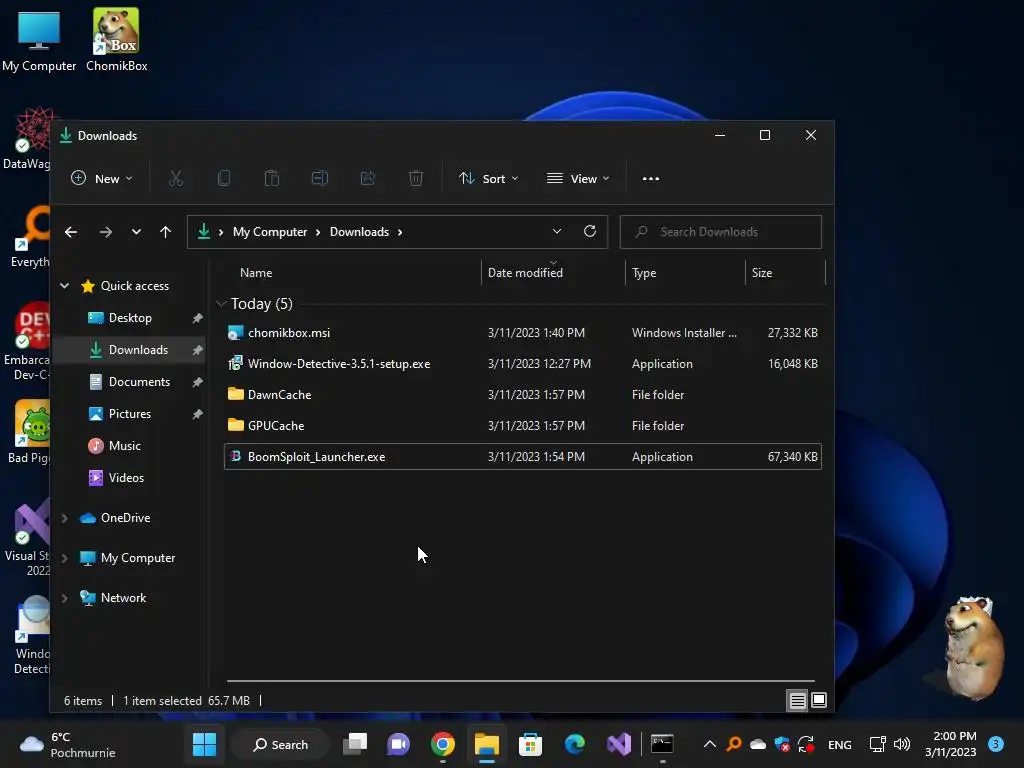This screenshot has height=768, width=1024.
Task: Open Microsoft Store from taskbar
Action: tap(530, 744)
